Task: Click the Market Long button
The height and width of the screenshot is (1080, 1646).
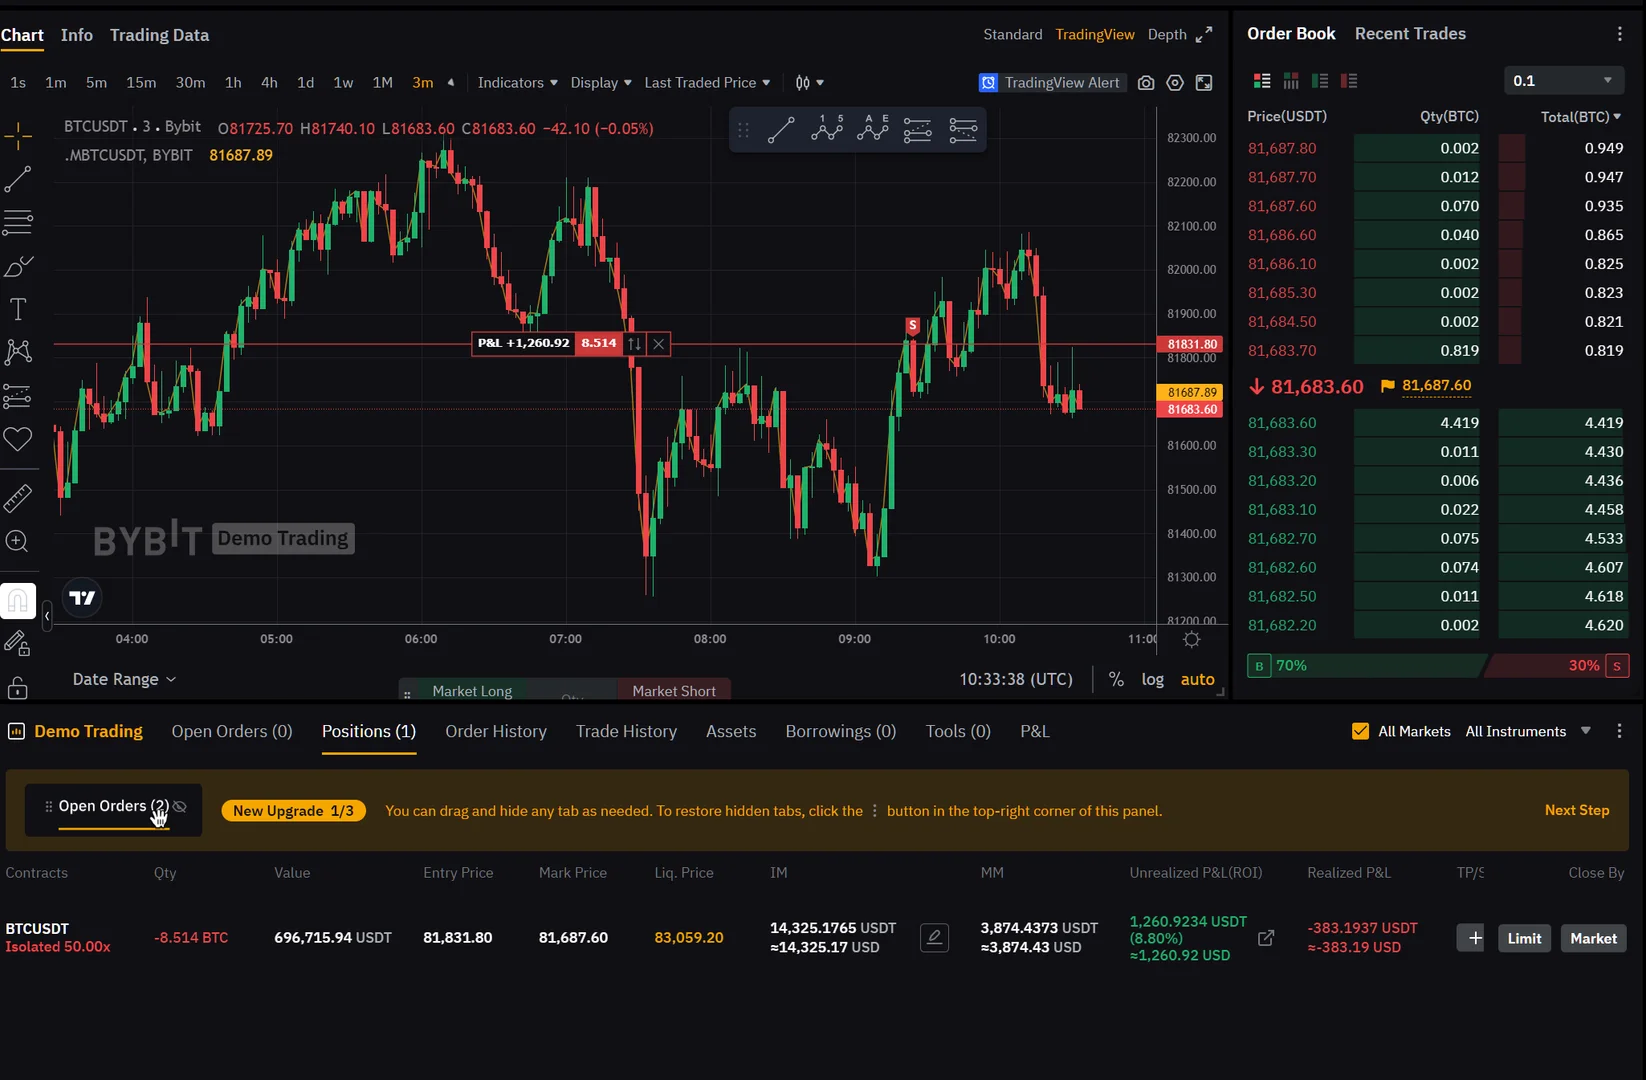Action: [472, 690]
